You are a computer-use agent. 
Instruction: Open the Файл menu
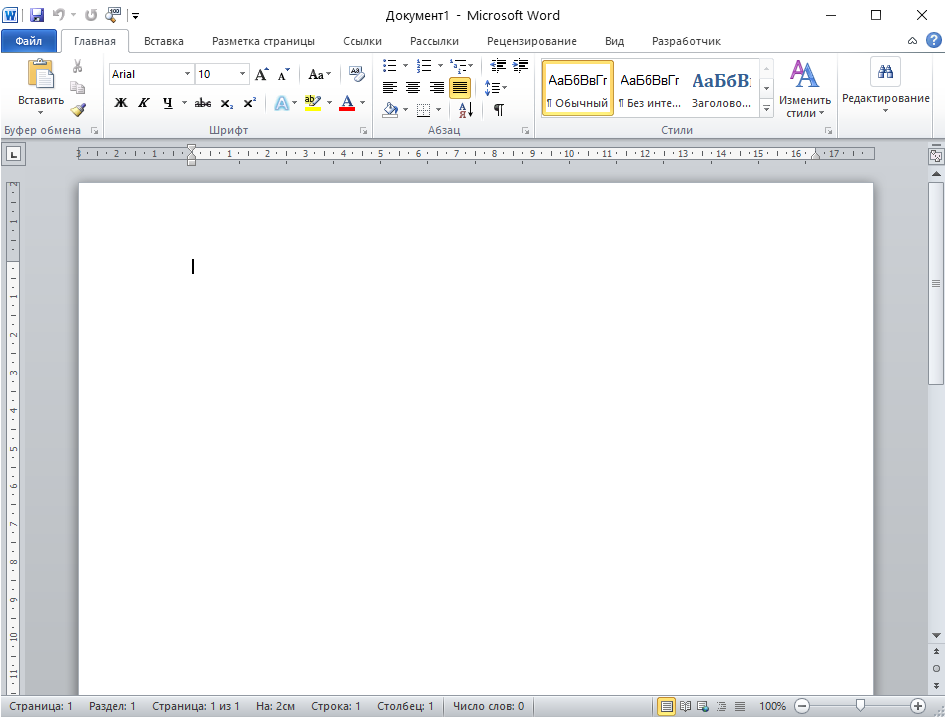(x=29, y=41)
